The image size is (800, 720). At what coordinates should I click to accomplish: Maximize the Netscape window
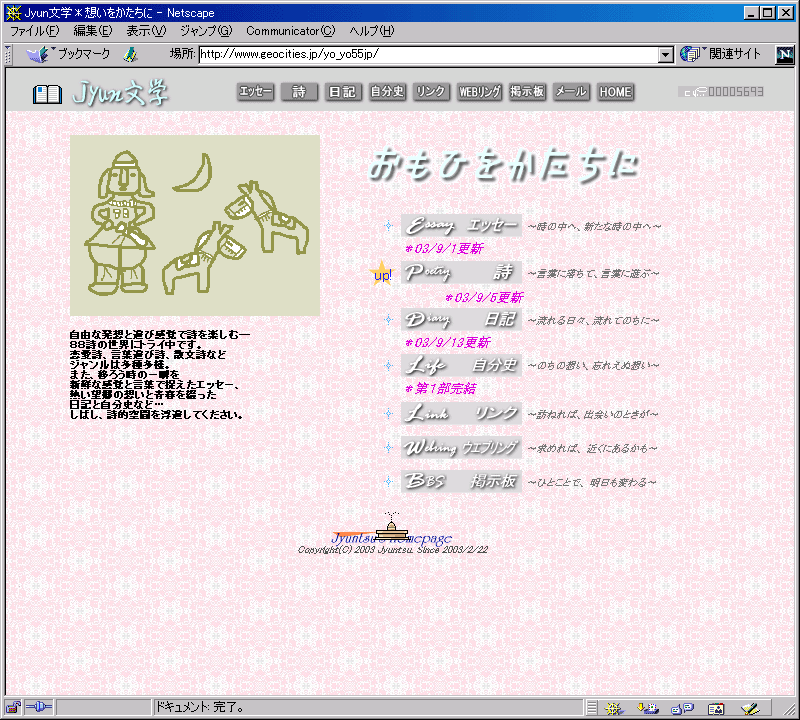pos(767,13)
